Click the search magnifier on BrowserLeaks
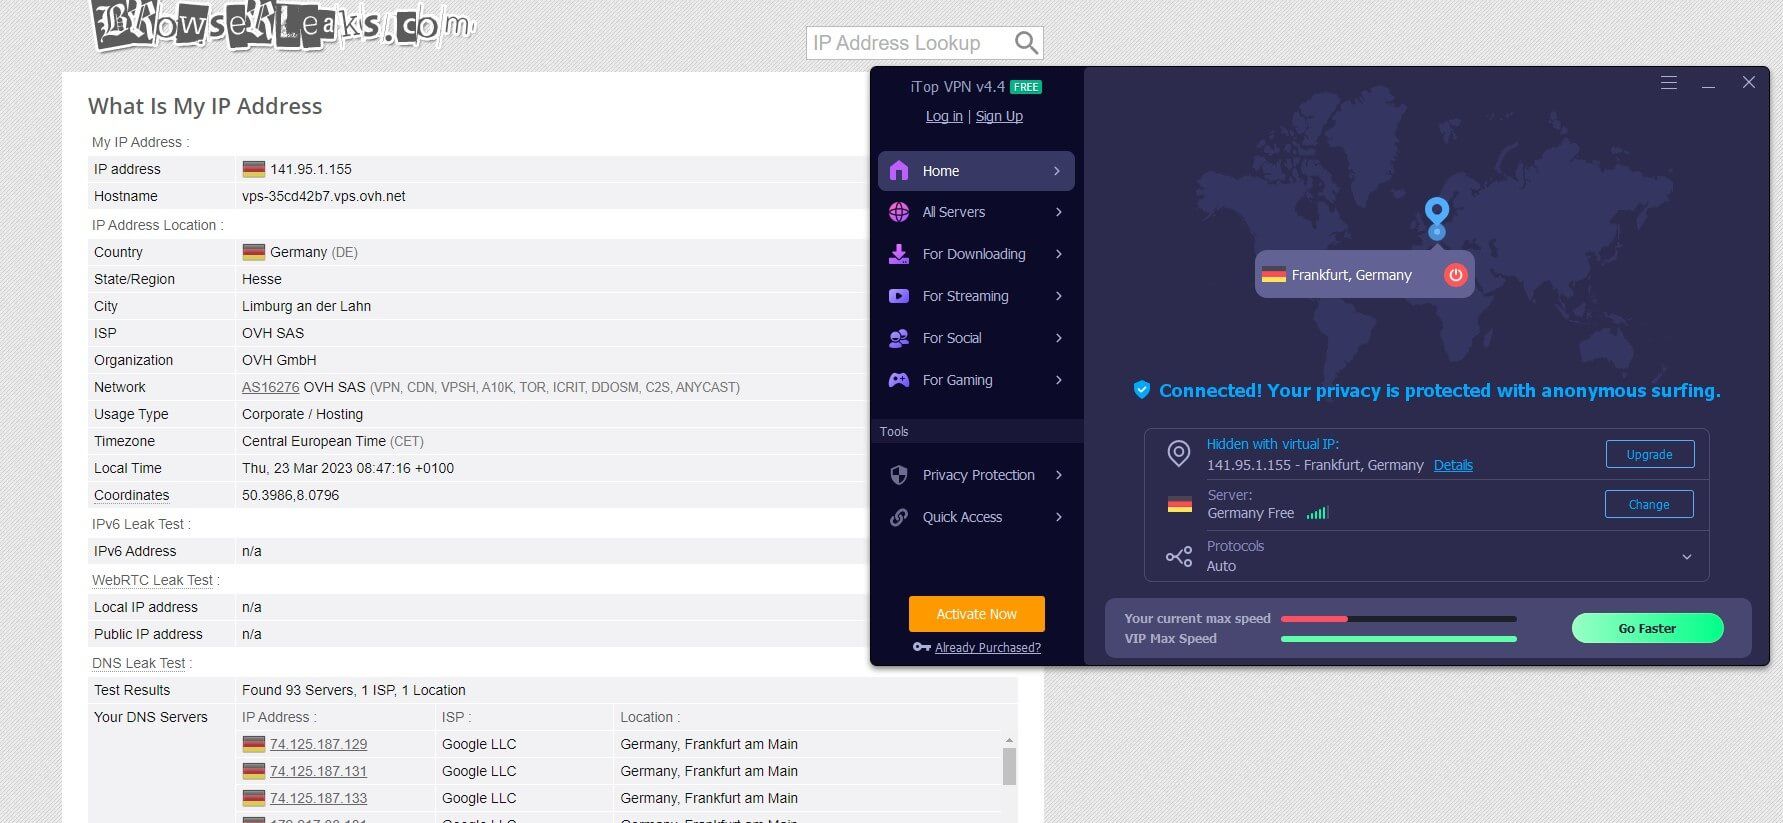This screenshot has width=1783, height=823. pos(1026,43)
